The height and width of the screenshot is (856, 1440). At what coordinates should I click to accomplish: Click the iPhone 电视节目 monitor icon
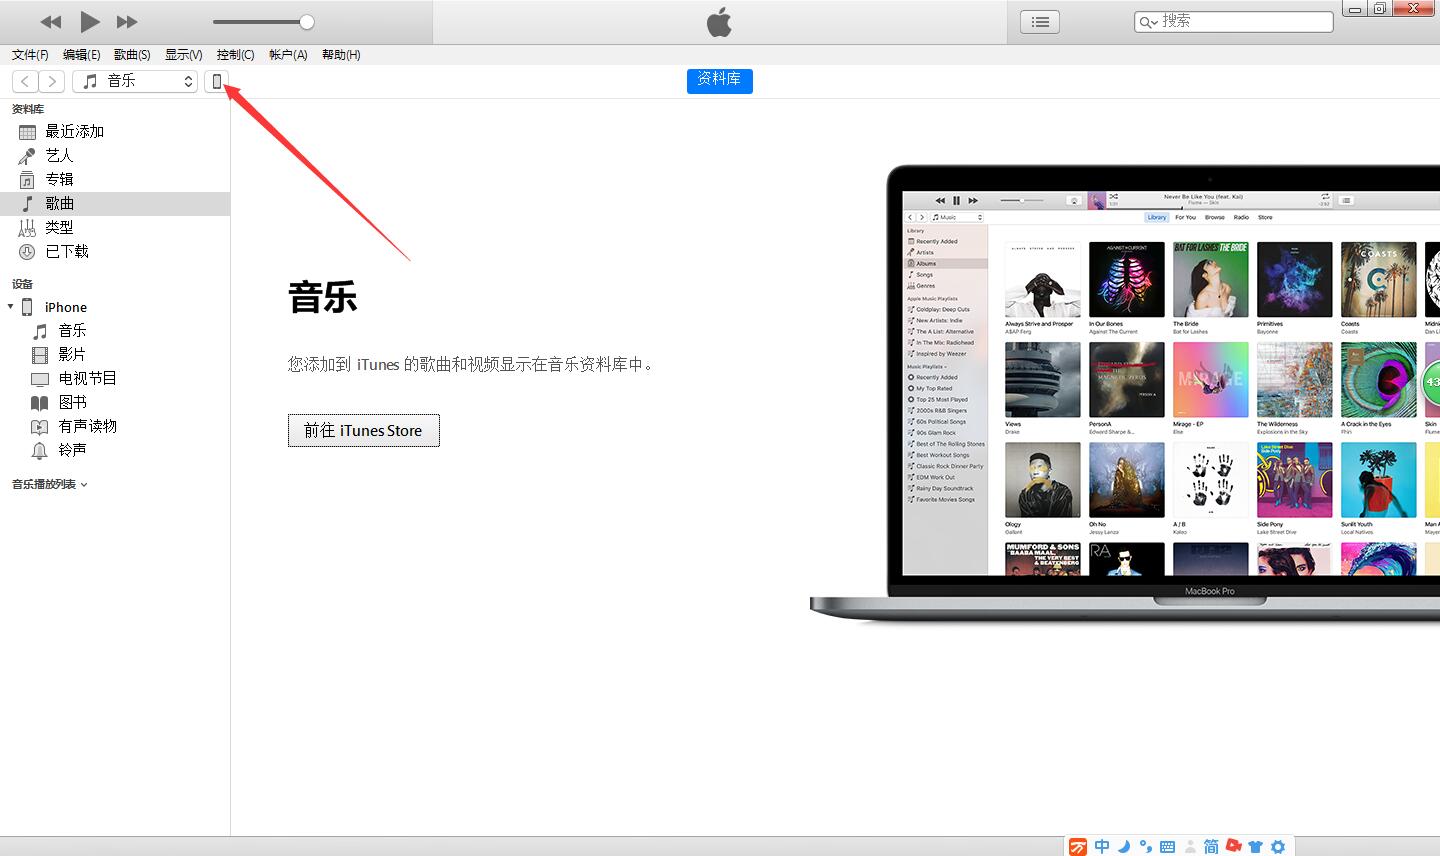tap(40, 379)
